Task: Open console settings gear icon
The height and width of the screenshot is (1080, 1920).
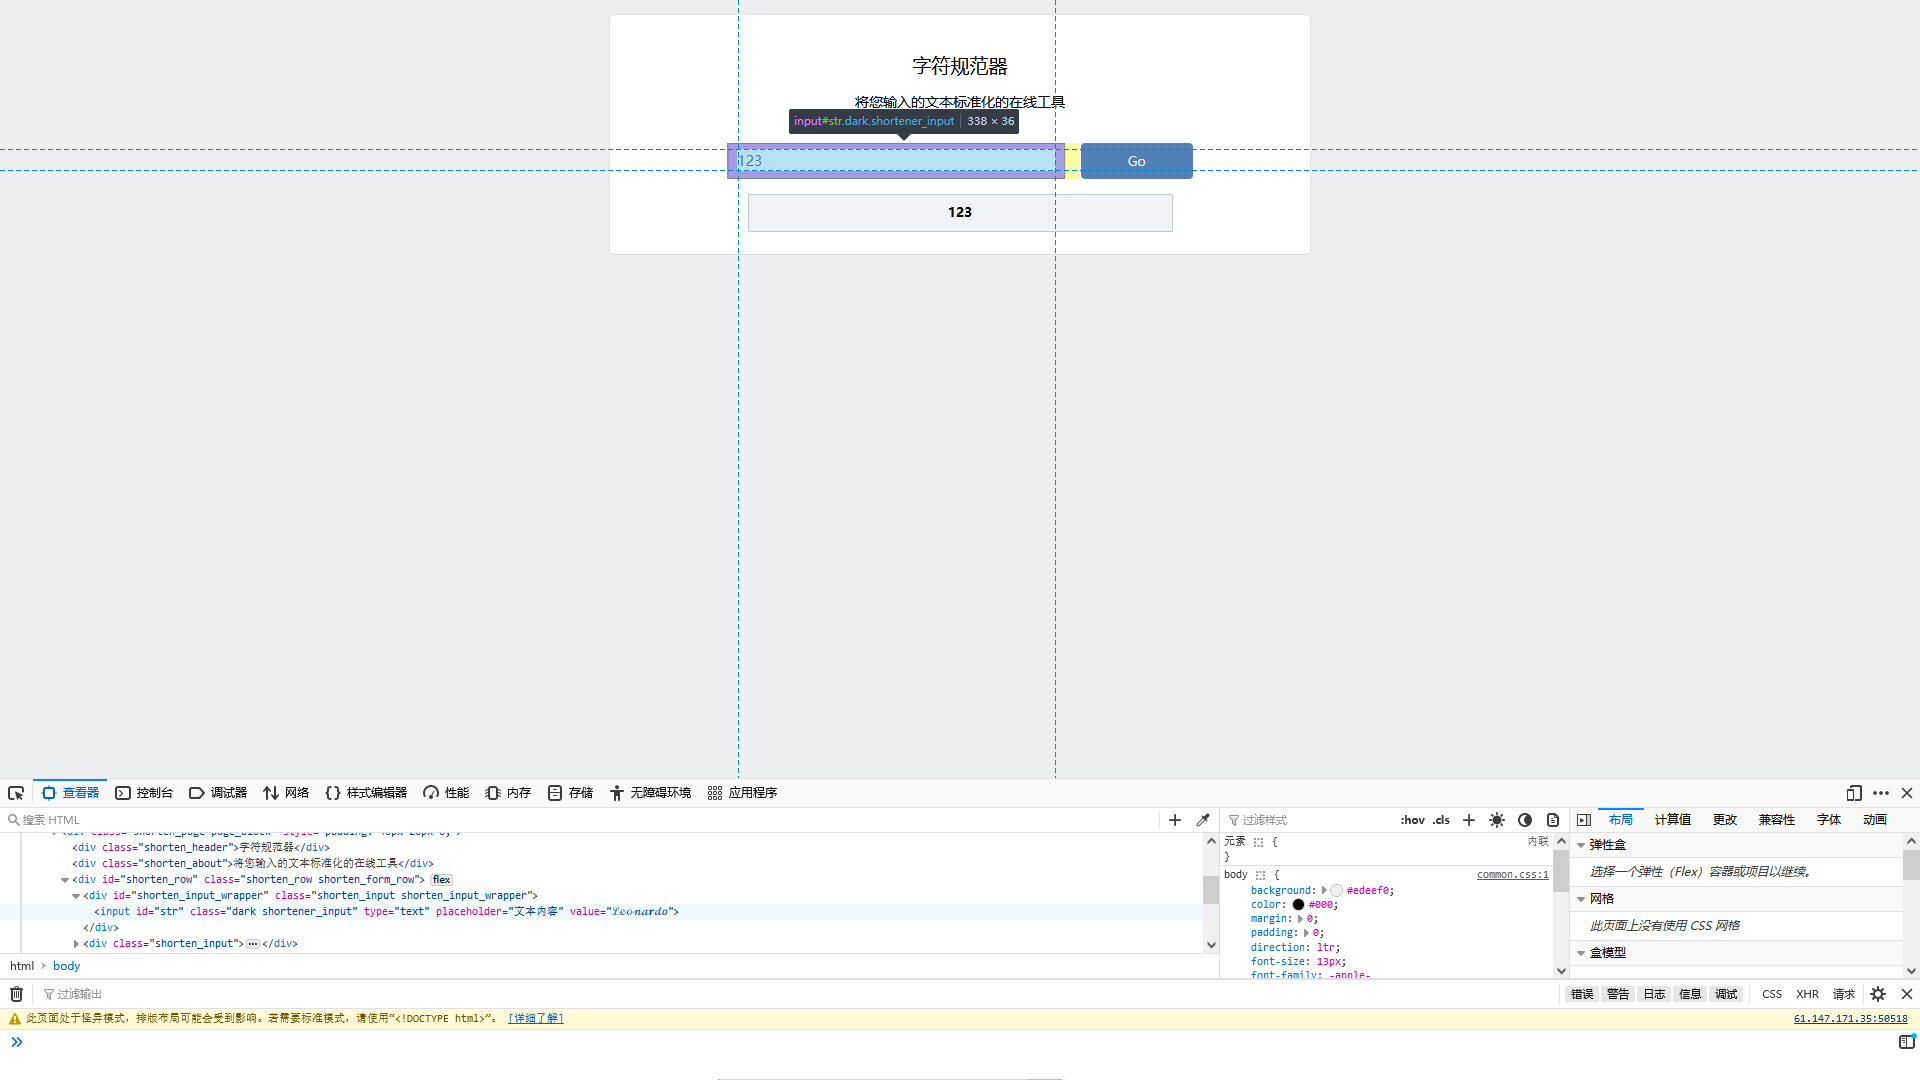Action: (1878, 994)
